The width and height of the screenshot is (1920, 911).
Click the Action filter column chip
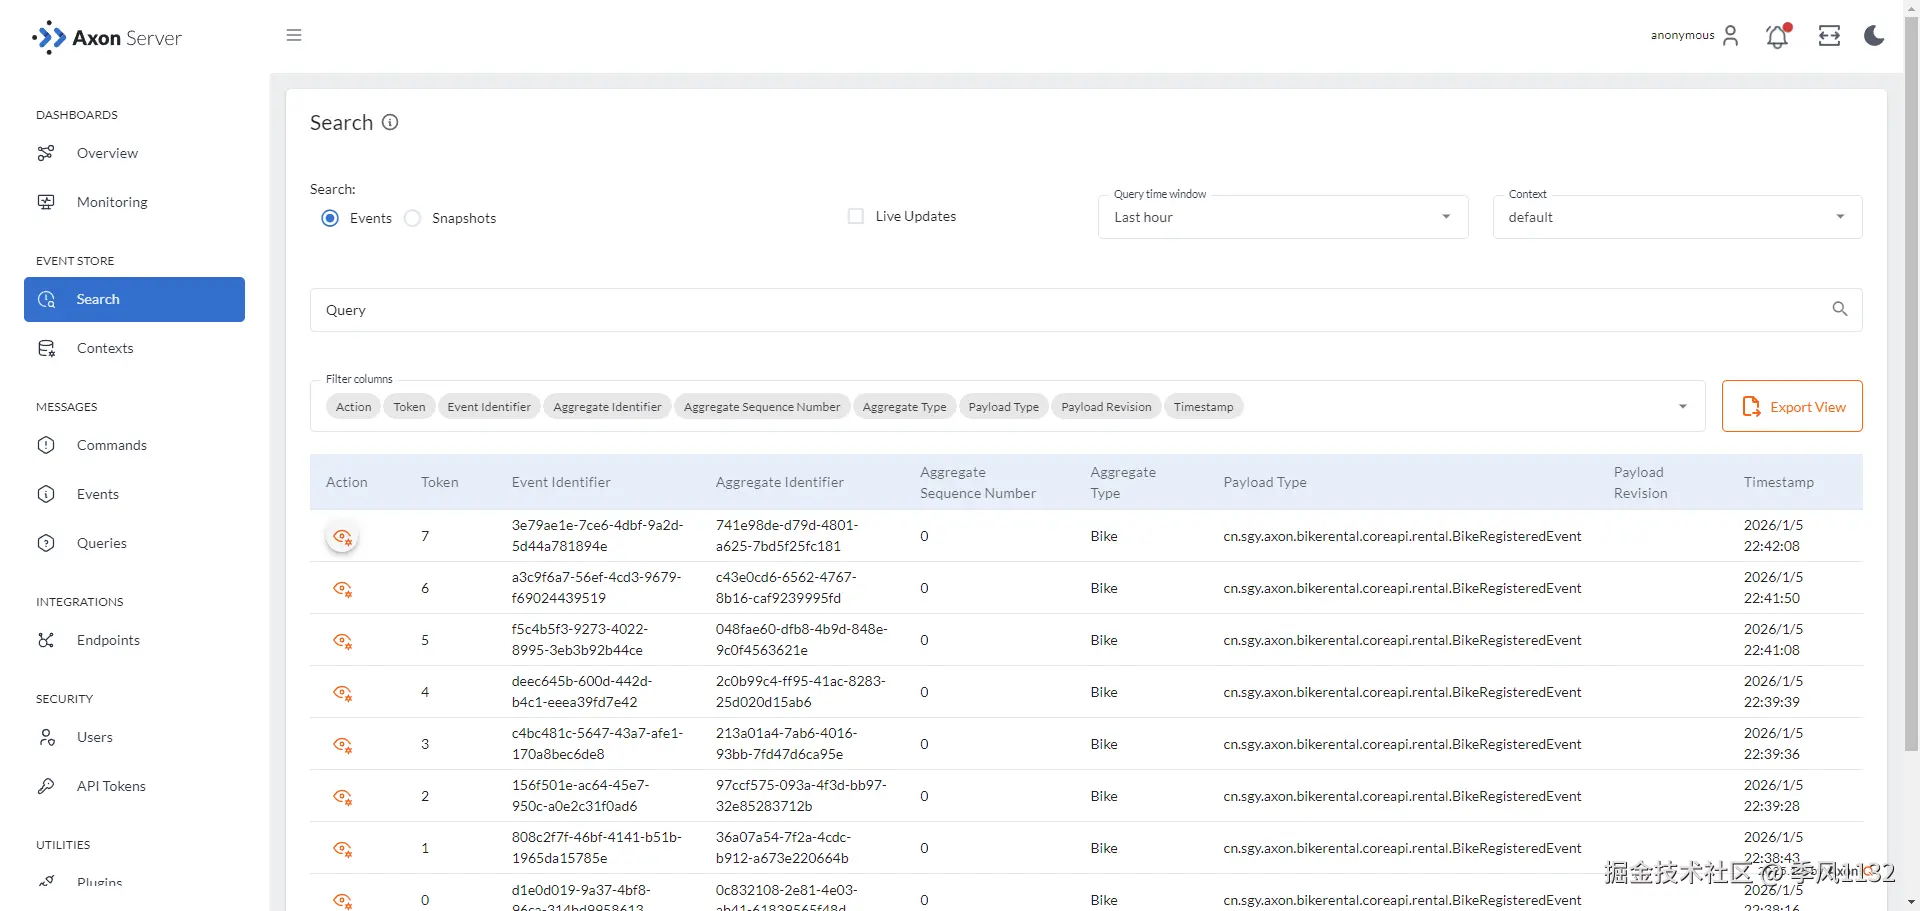pos(353,407)
